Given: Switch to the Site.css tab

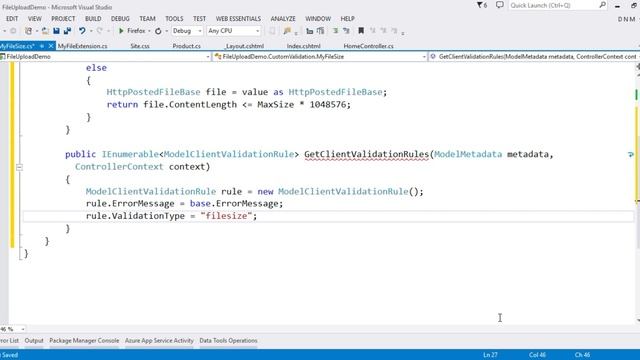Looking at the screenshot, I should point(140,46).
